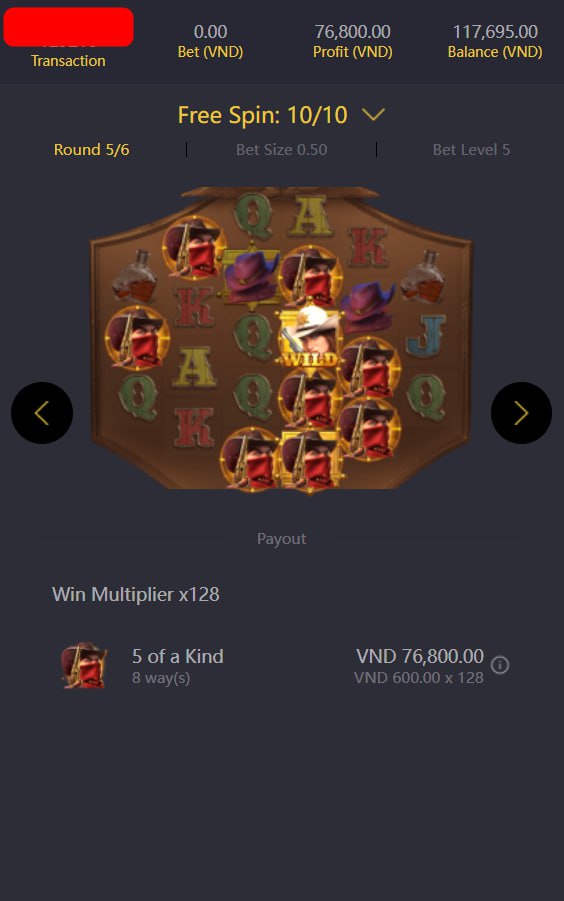Viewport: 564px width, 901px height.
Task: Click the Payout section heading
Action: pyautogui.click(x=281, y=538)
